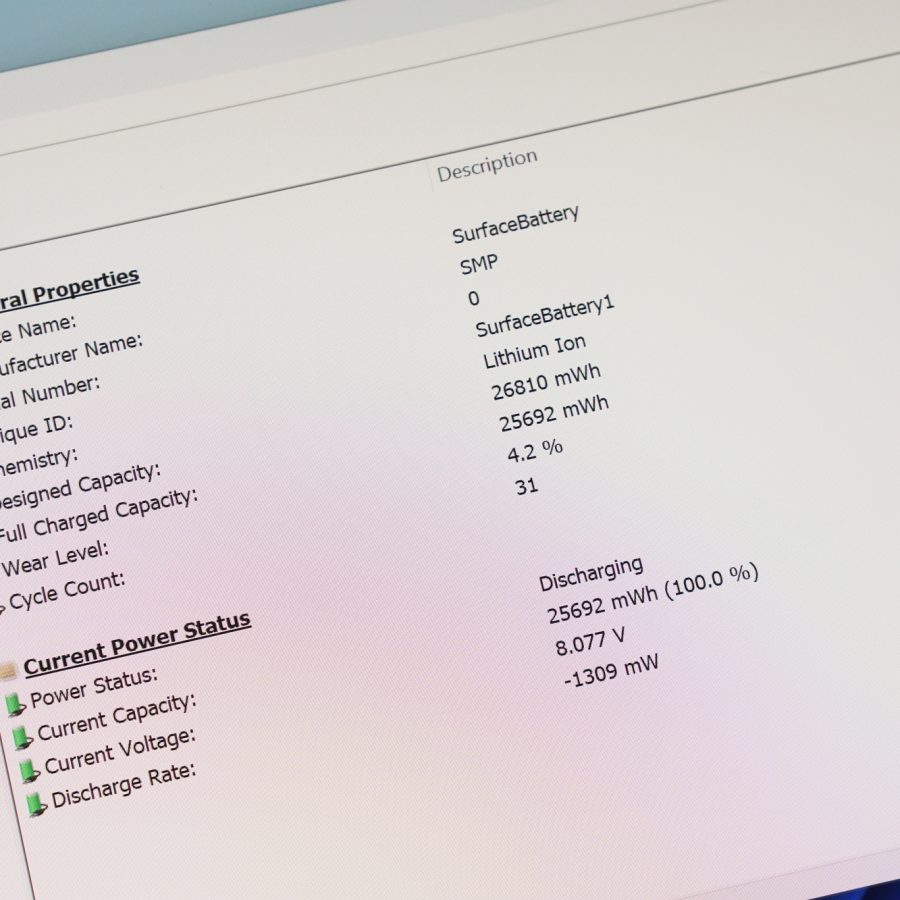Select the Discharge Rate row label
Image resolution: width=900 pixels, height=900 pixels.
(124, 786)
